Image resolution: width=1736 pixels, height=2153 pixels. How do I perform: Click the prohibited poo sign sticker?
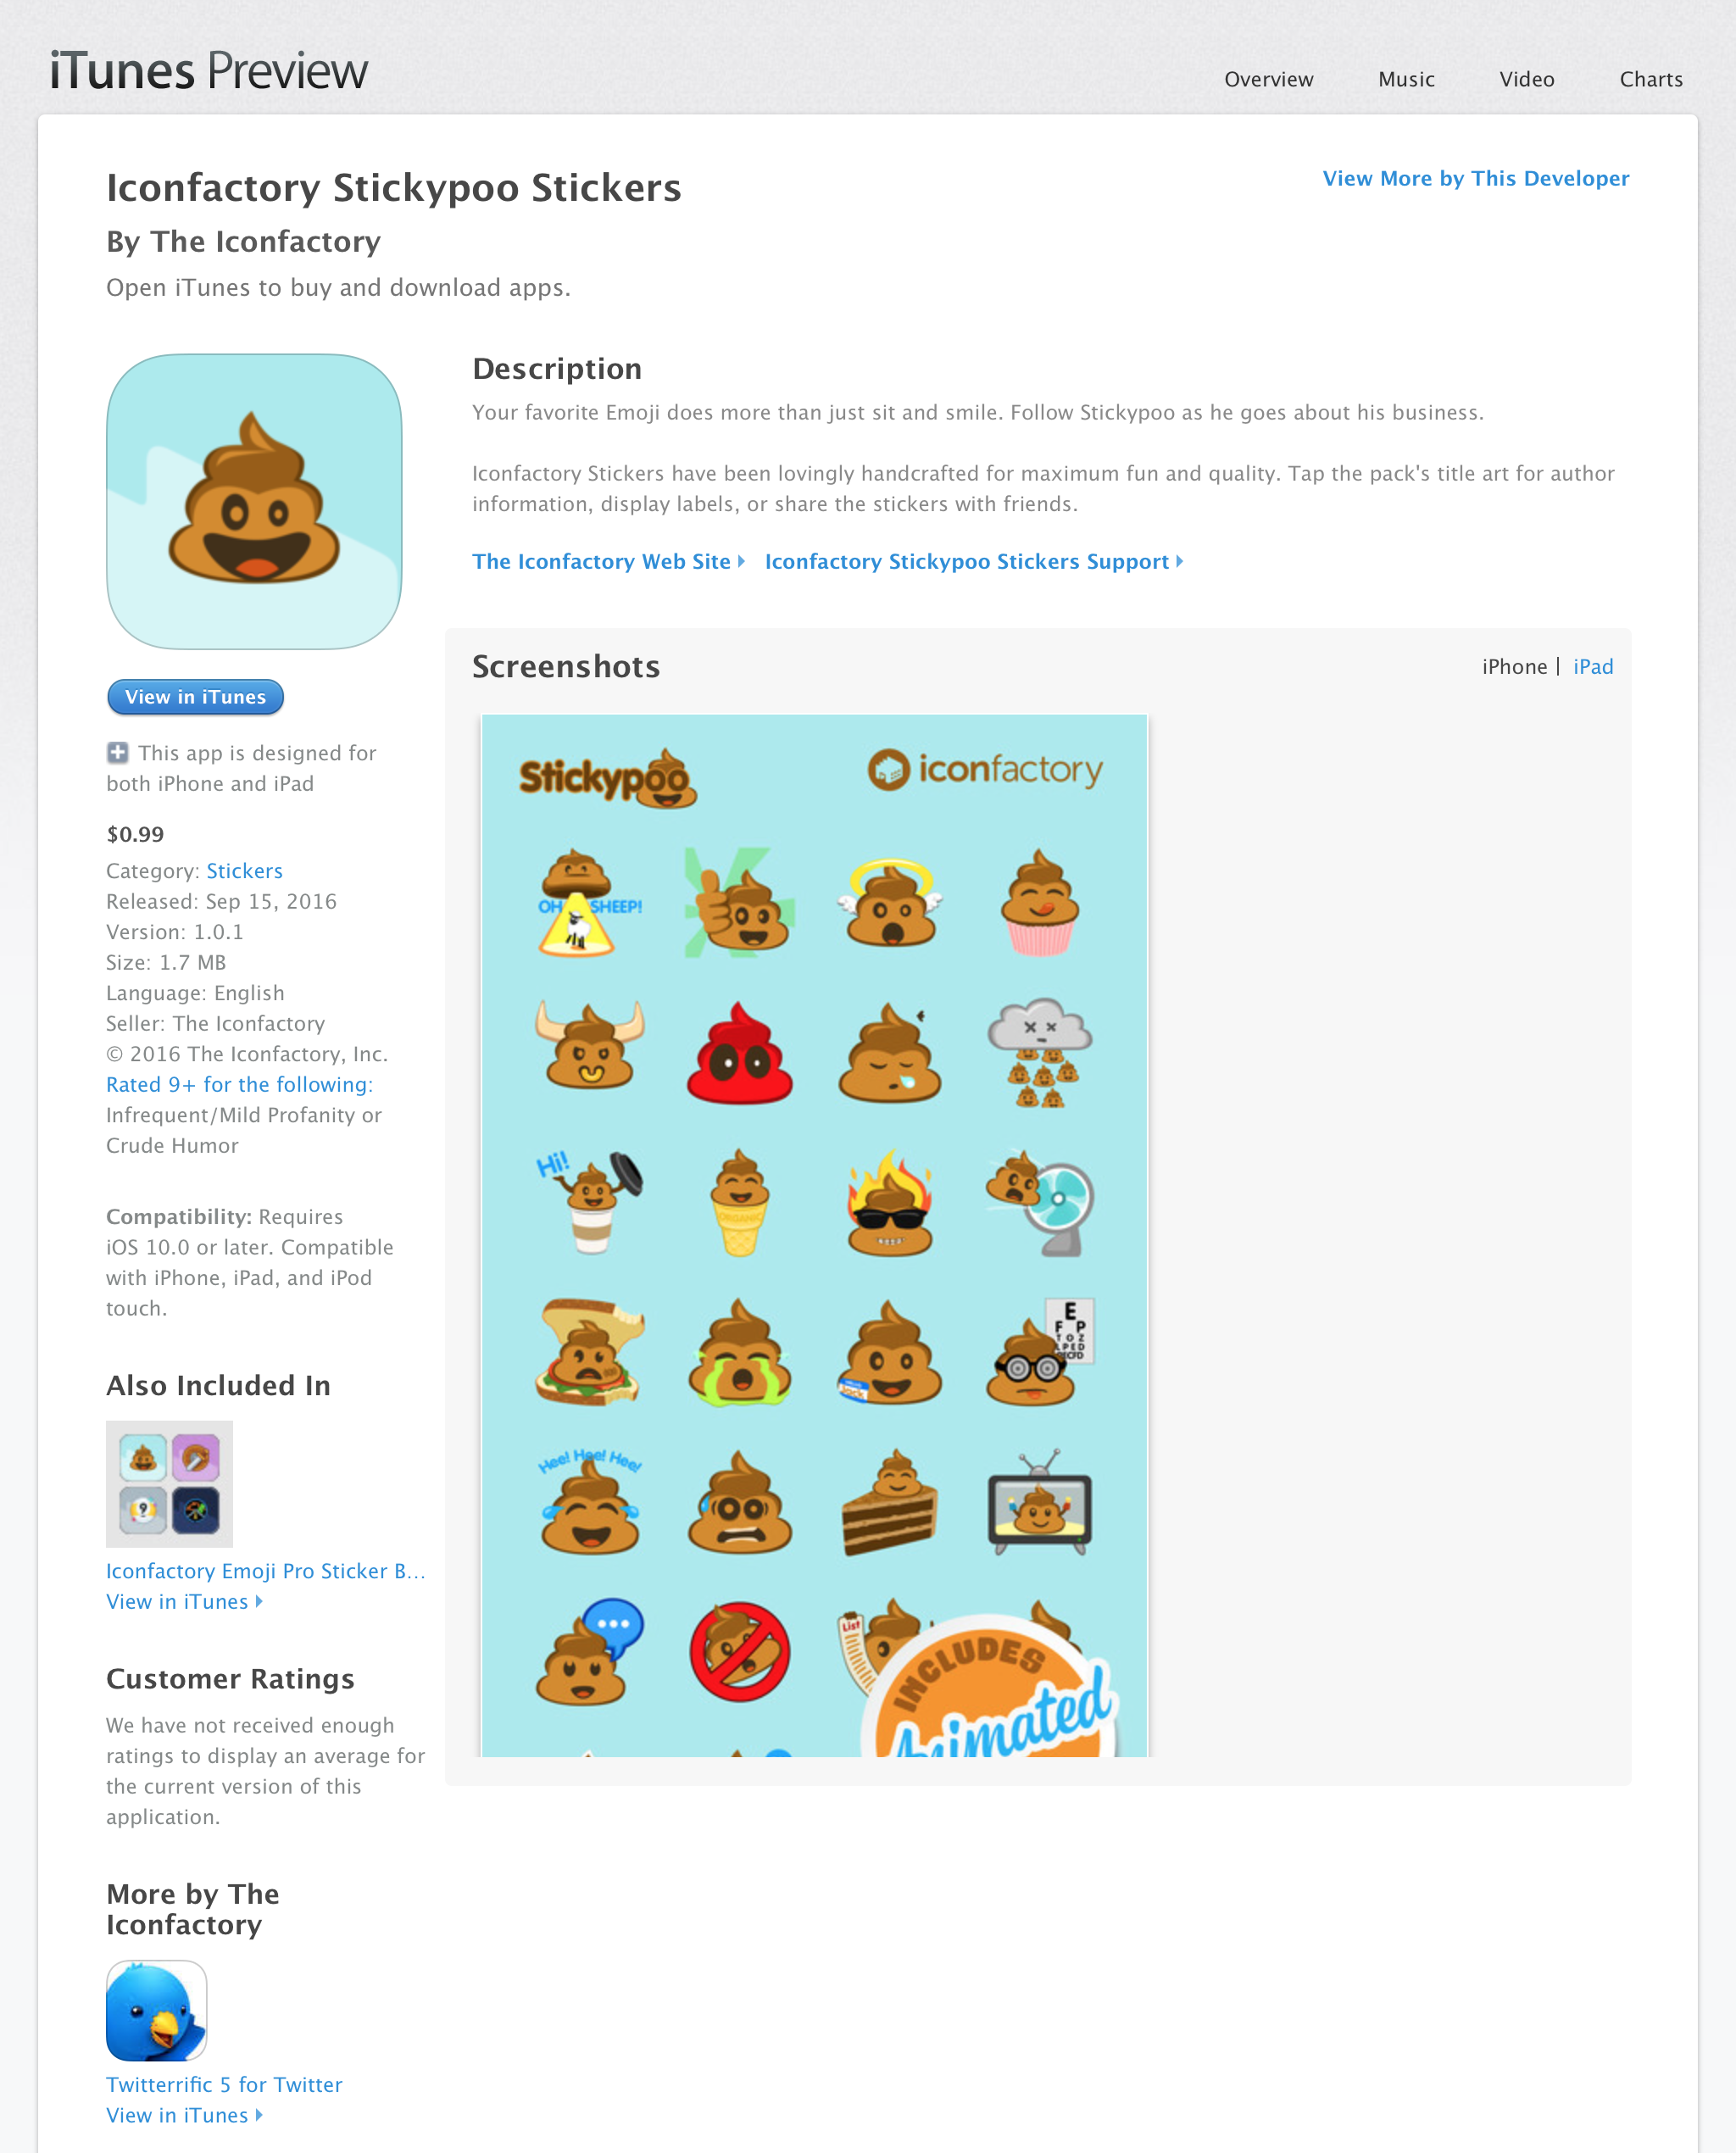coord(740,1652)
